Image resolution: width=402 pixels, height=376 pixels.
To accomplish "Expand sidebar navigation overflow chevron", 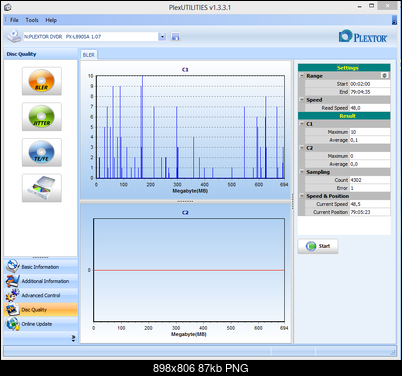I will click(x=73, y=339).
